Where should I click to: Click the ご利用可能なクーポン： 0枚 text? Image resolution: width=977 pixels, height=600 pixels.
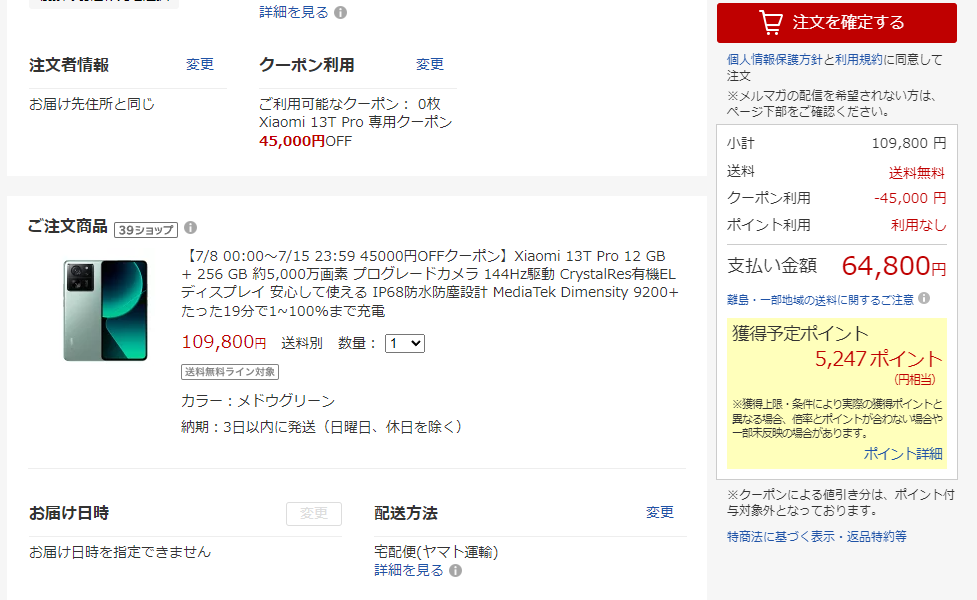pyautogui.click(x=350, y=104)
